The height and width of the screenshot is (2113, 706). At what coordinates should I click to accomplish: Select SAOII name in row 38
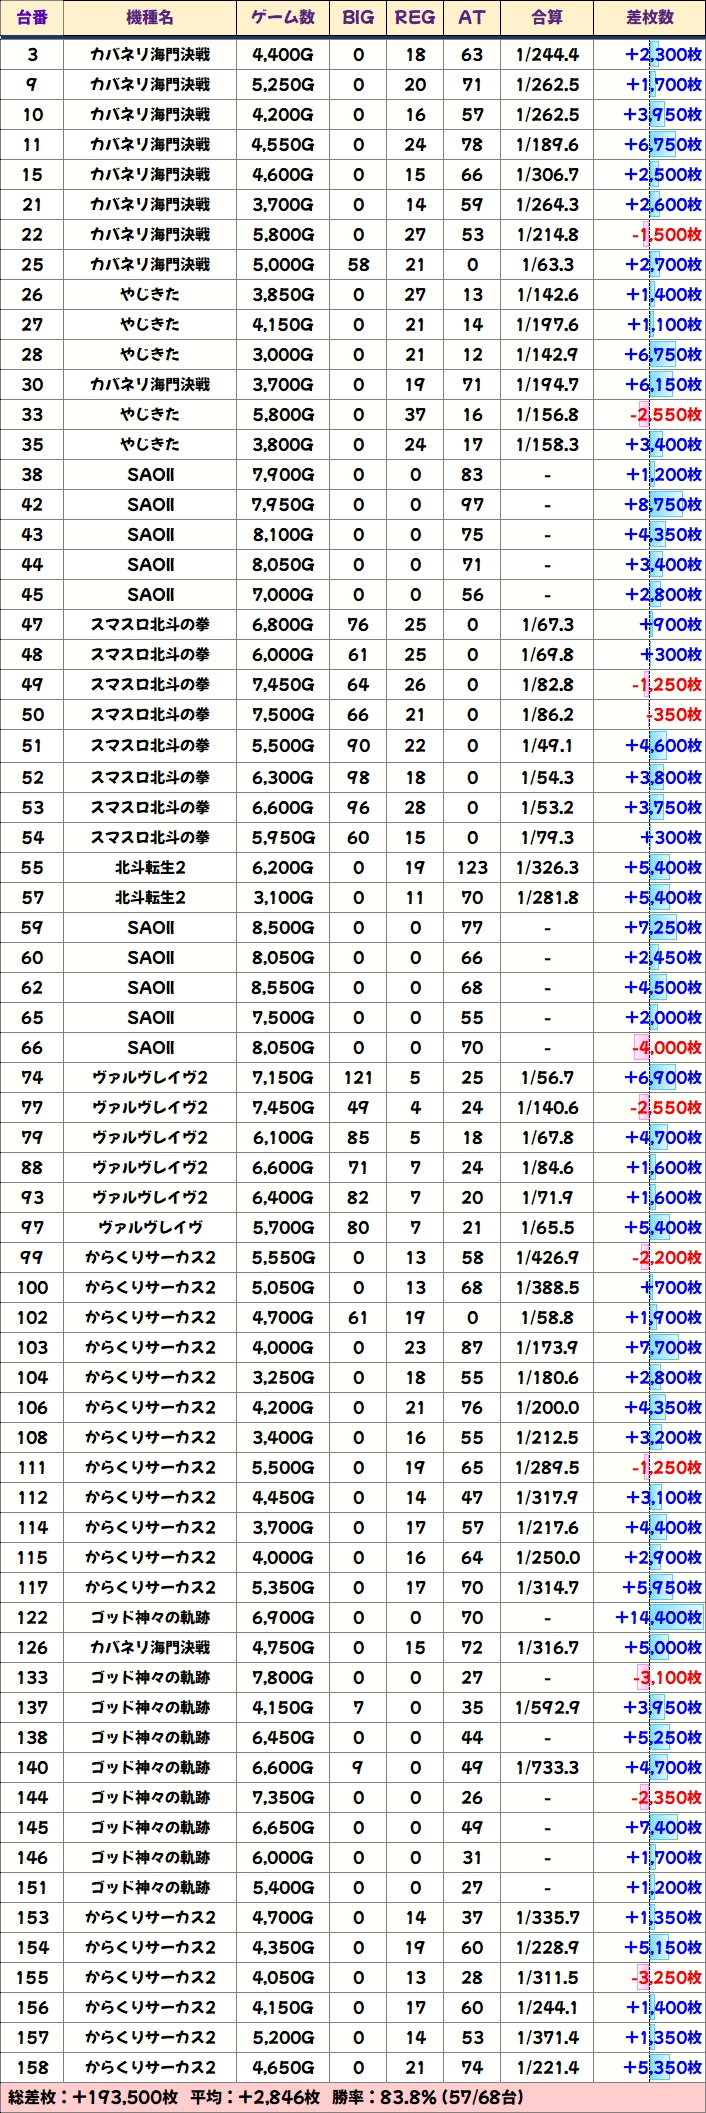[150, 474]
